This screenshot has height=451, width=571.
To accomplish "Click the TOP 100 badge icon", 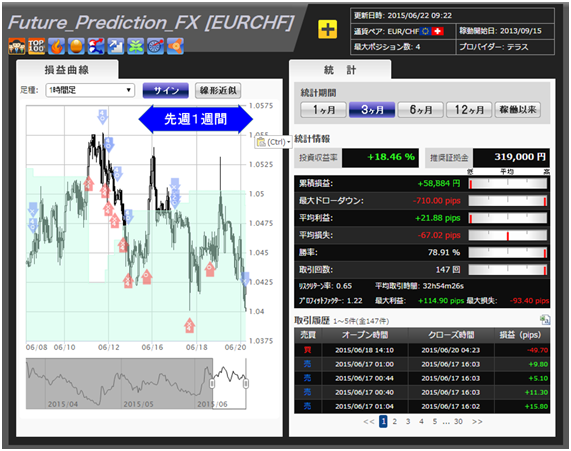I will [36, 46].
